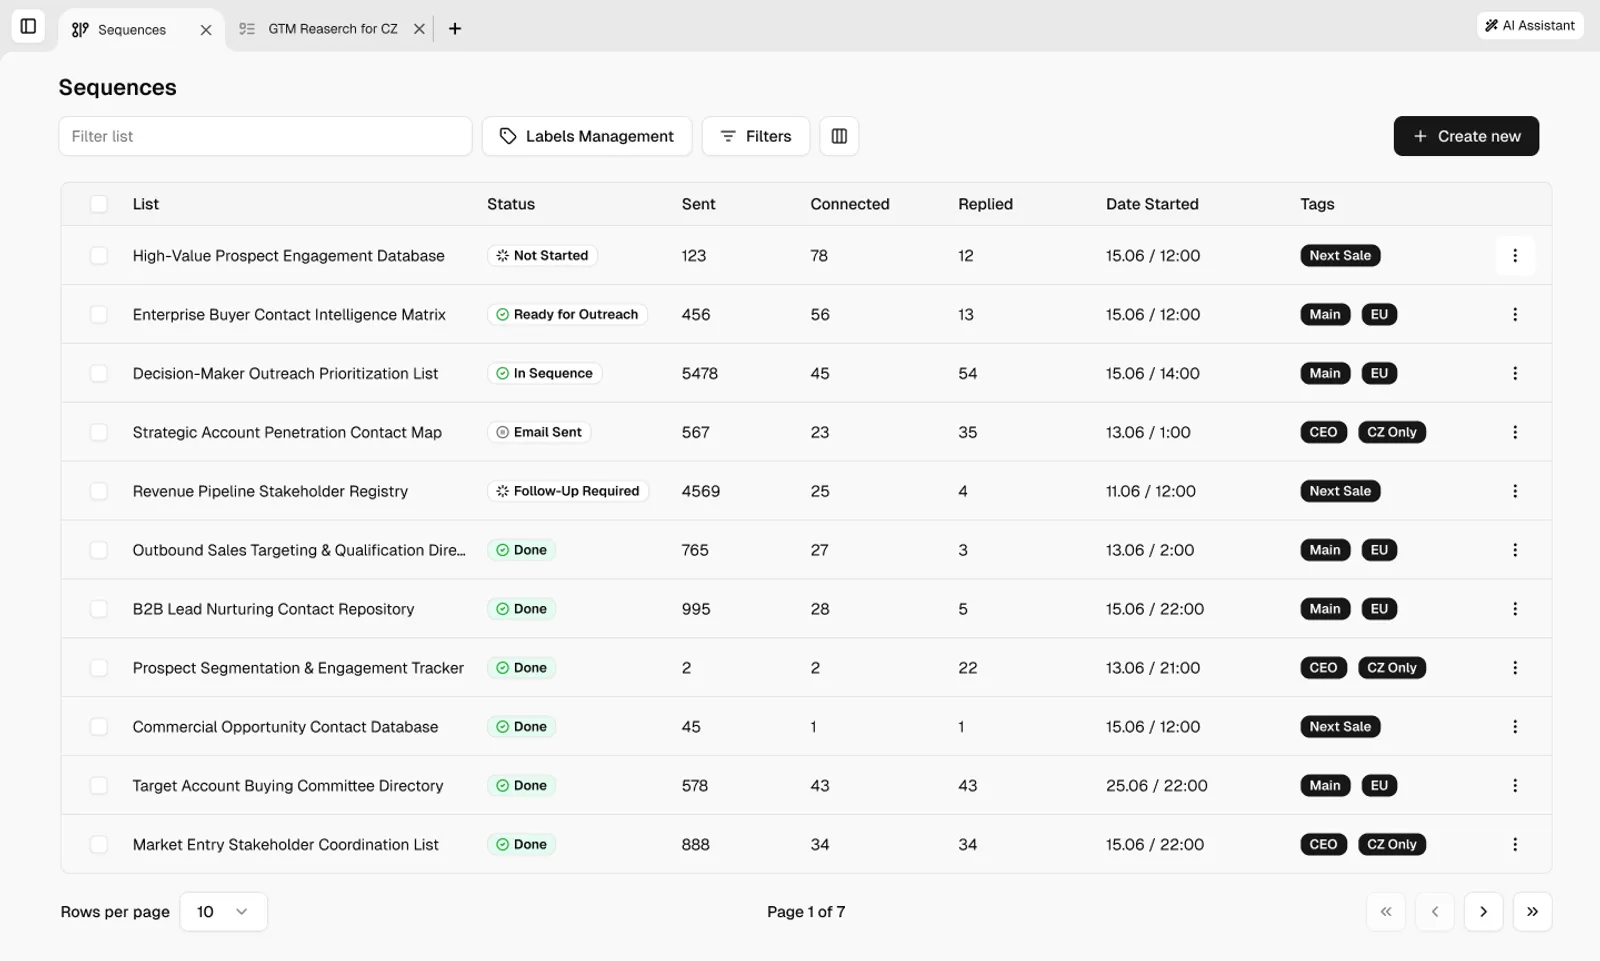Close the Sequences tab
Image resolution: width=1600 pixels, height=961 pixels.
(x=206, y=30)
